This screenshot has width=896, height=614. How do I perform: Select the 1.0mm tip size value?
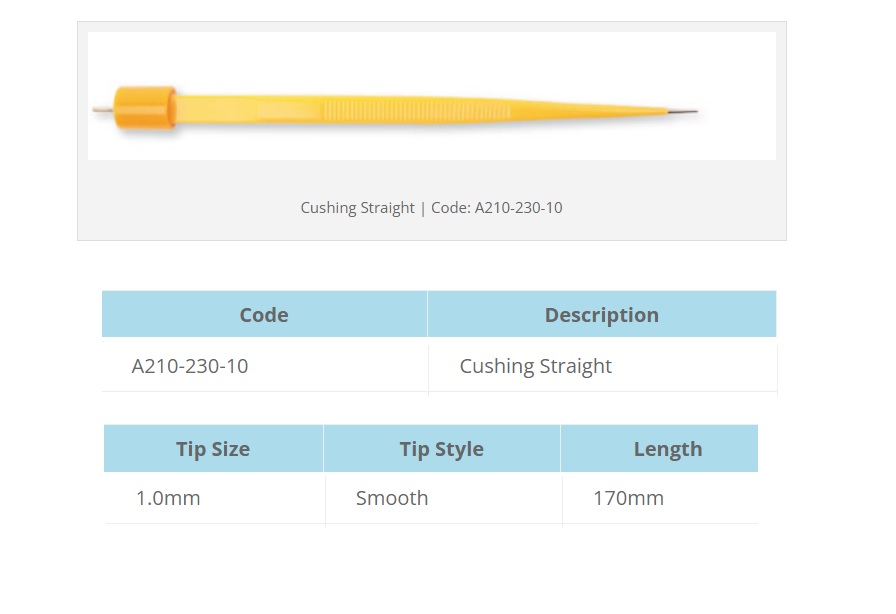coord(168,498)
